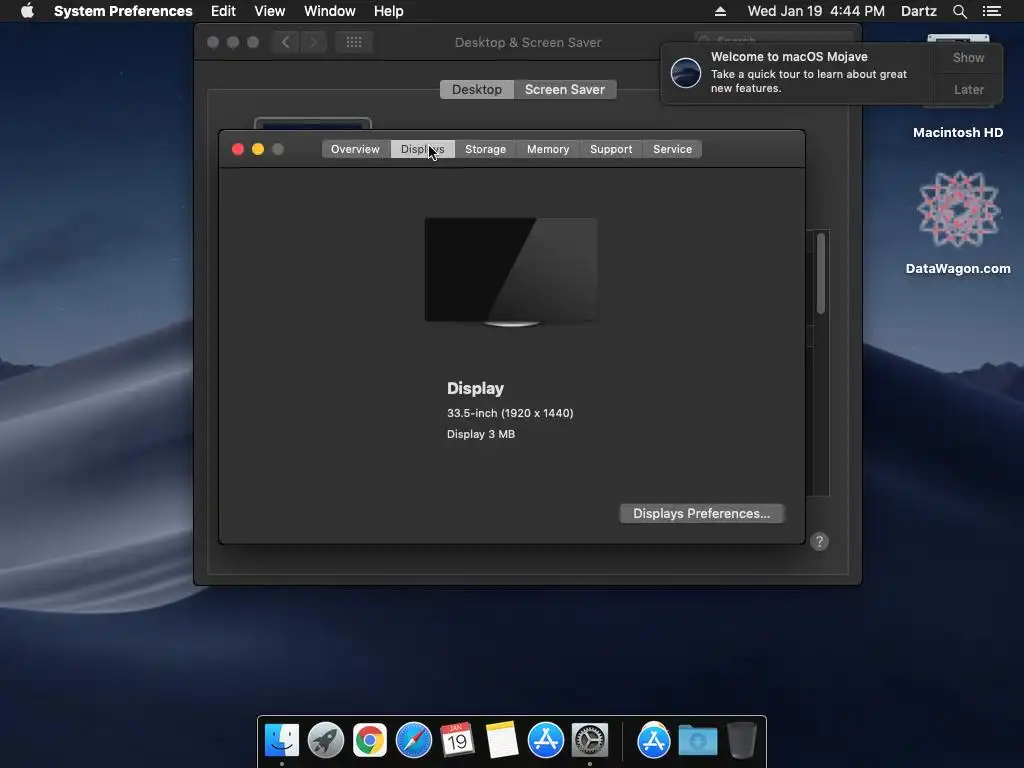Open the Apple menu
1024x768 pixels.
point(27,11)
